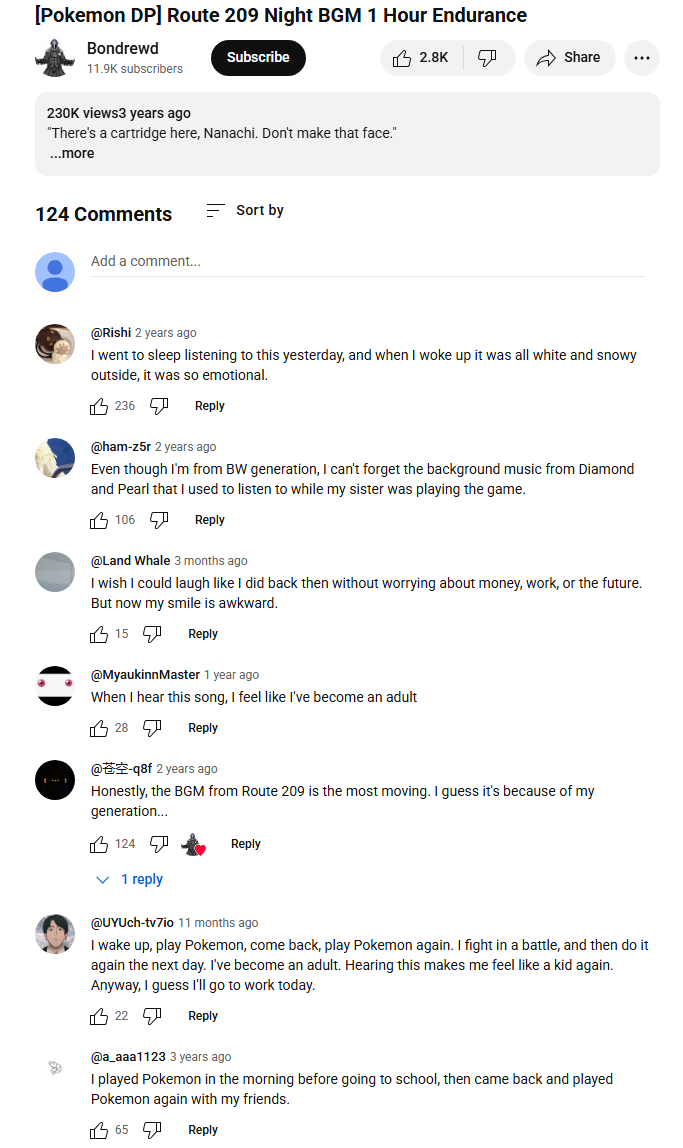This screenshot has width=683, height=1148.
Task: Expand 1 reply under @苍空-q8f comment
Action: [x=130, y=879]
